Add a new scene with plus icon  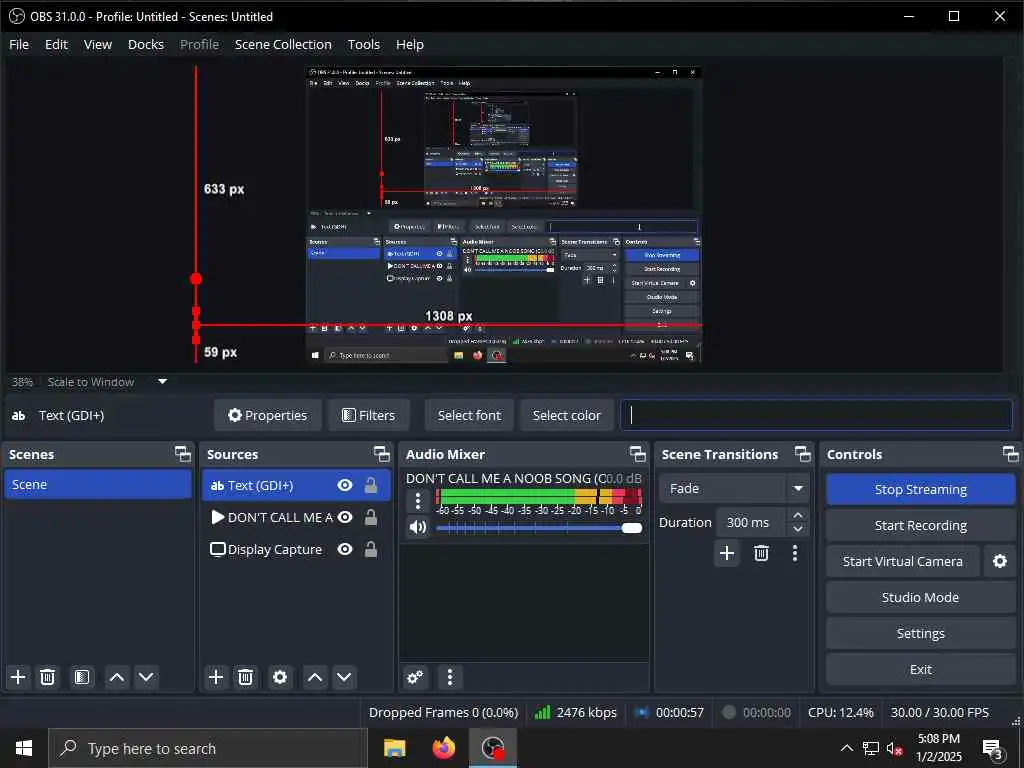click(18, 677)
